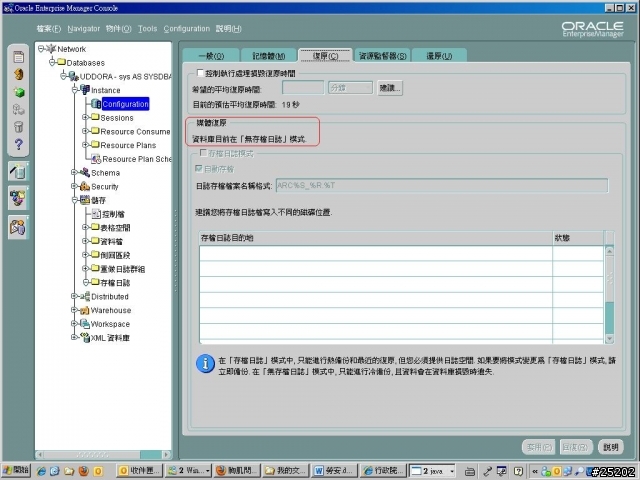This screenshot has height=480, width=640.
Task: Open the Tools menu
Action: 147,29
